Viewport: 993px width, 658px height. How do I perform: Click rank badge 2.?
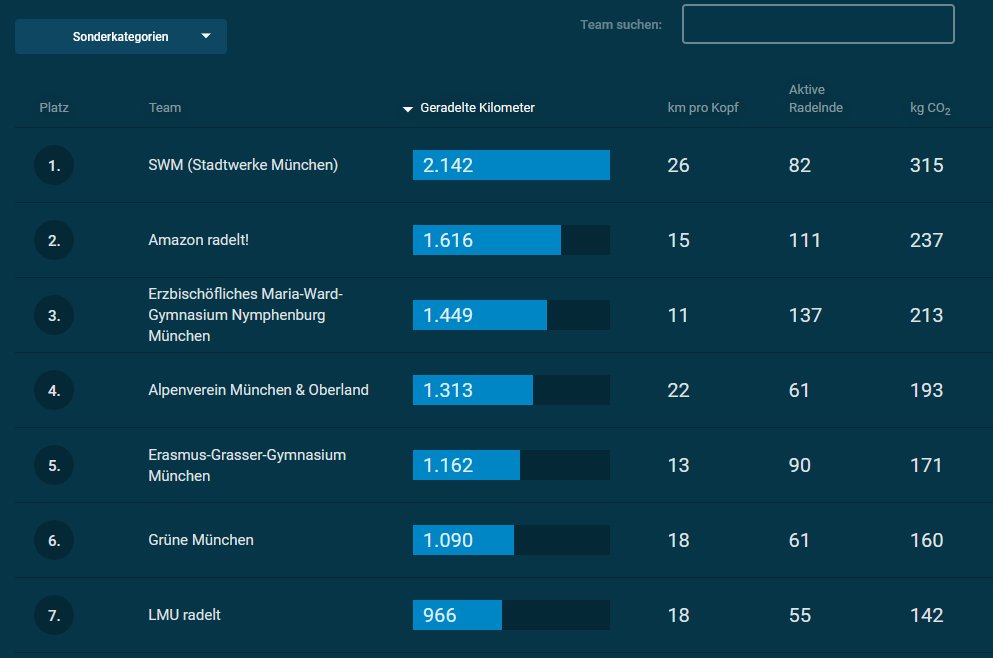point(54,240)
